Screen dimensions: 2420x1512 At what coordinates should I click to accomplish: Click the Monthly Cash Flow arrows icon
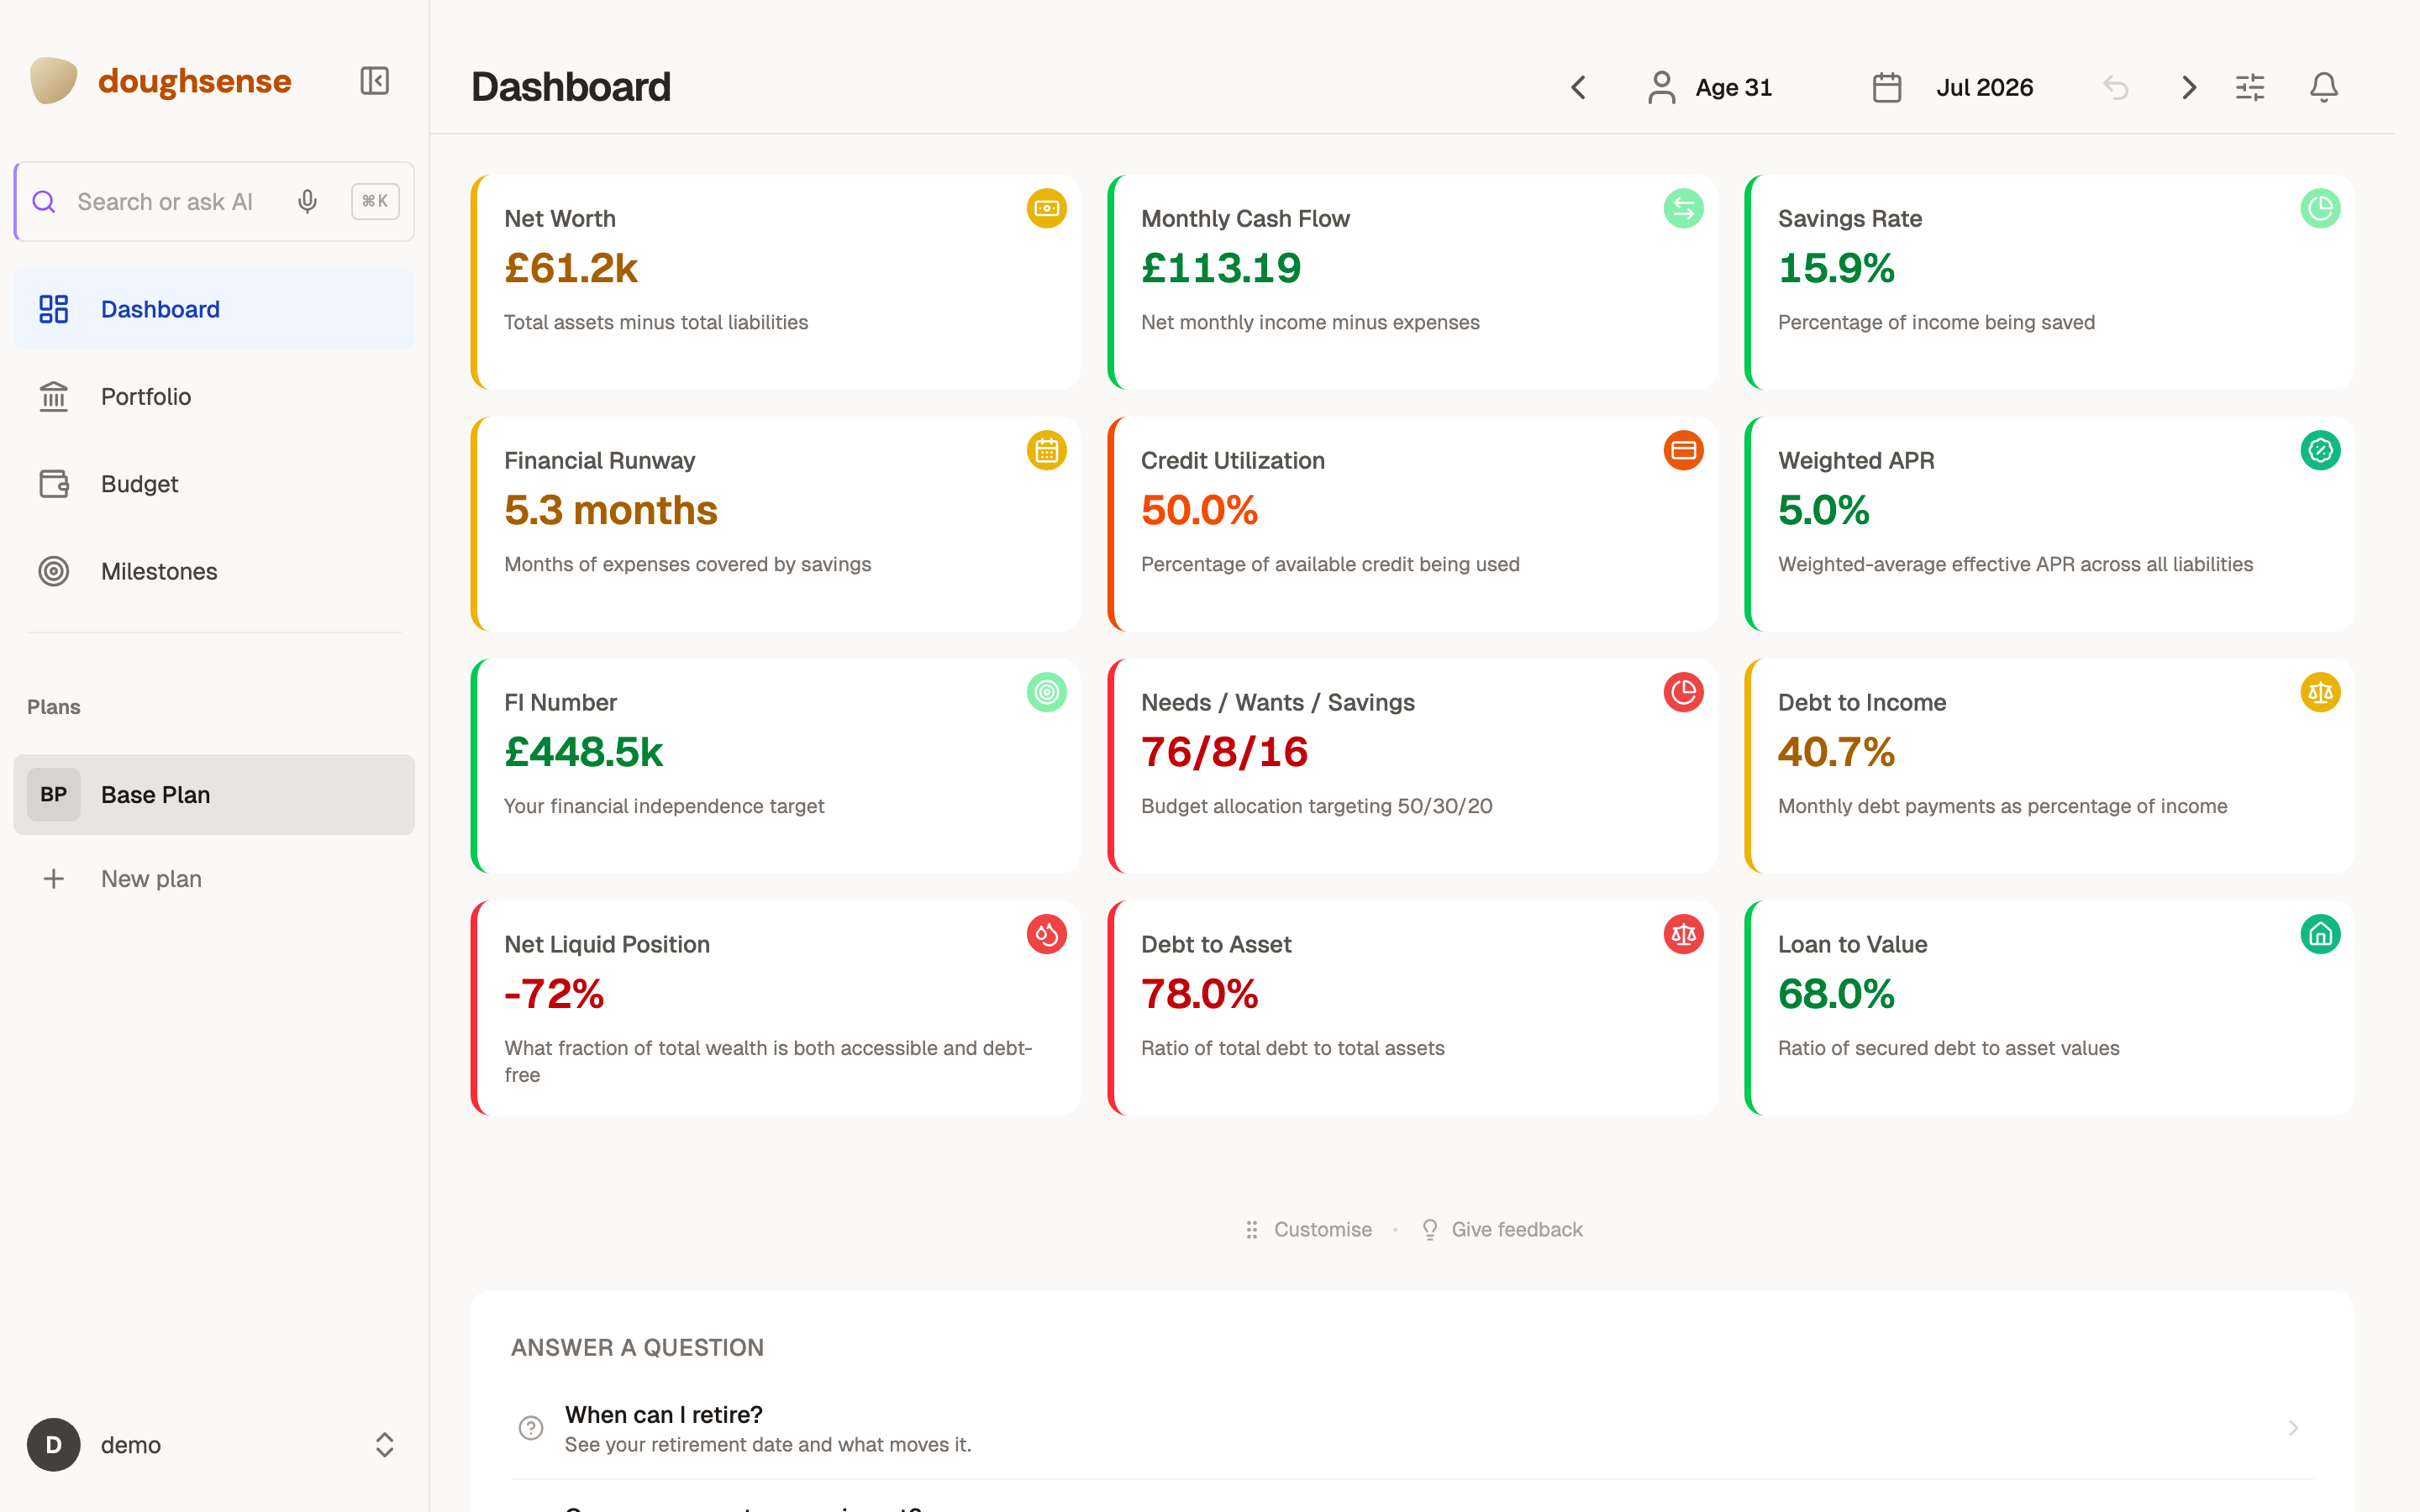click(x=1684, y=209)
